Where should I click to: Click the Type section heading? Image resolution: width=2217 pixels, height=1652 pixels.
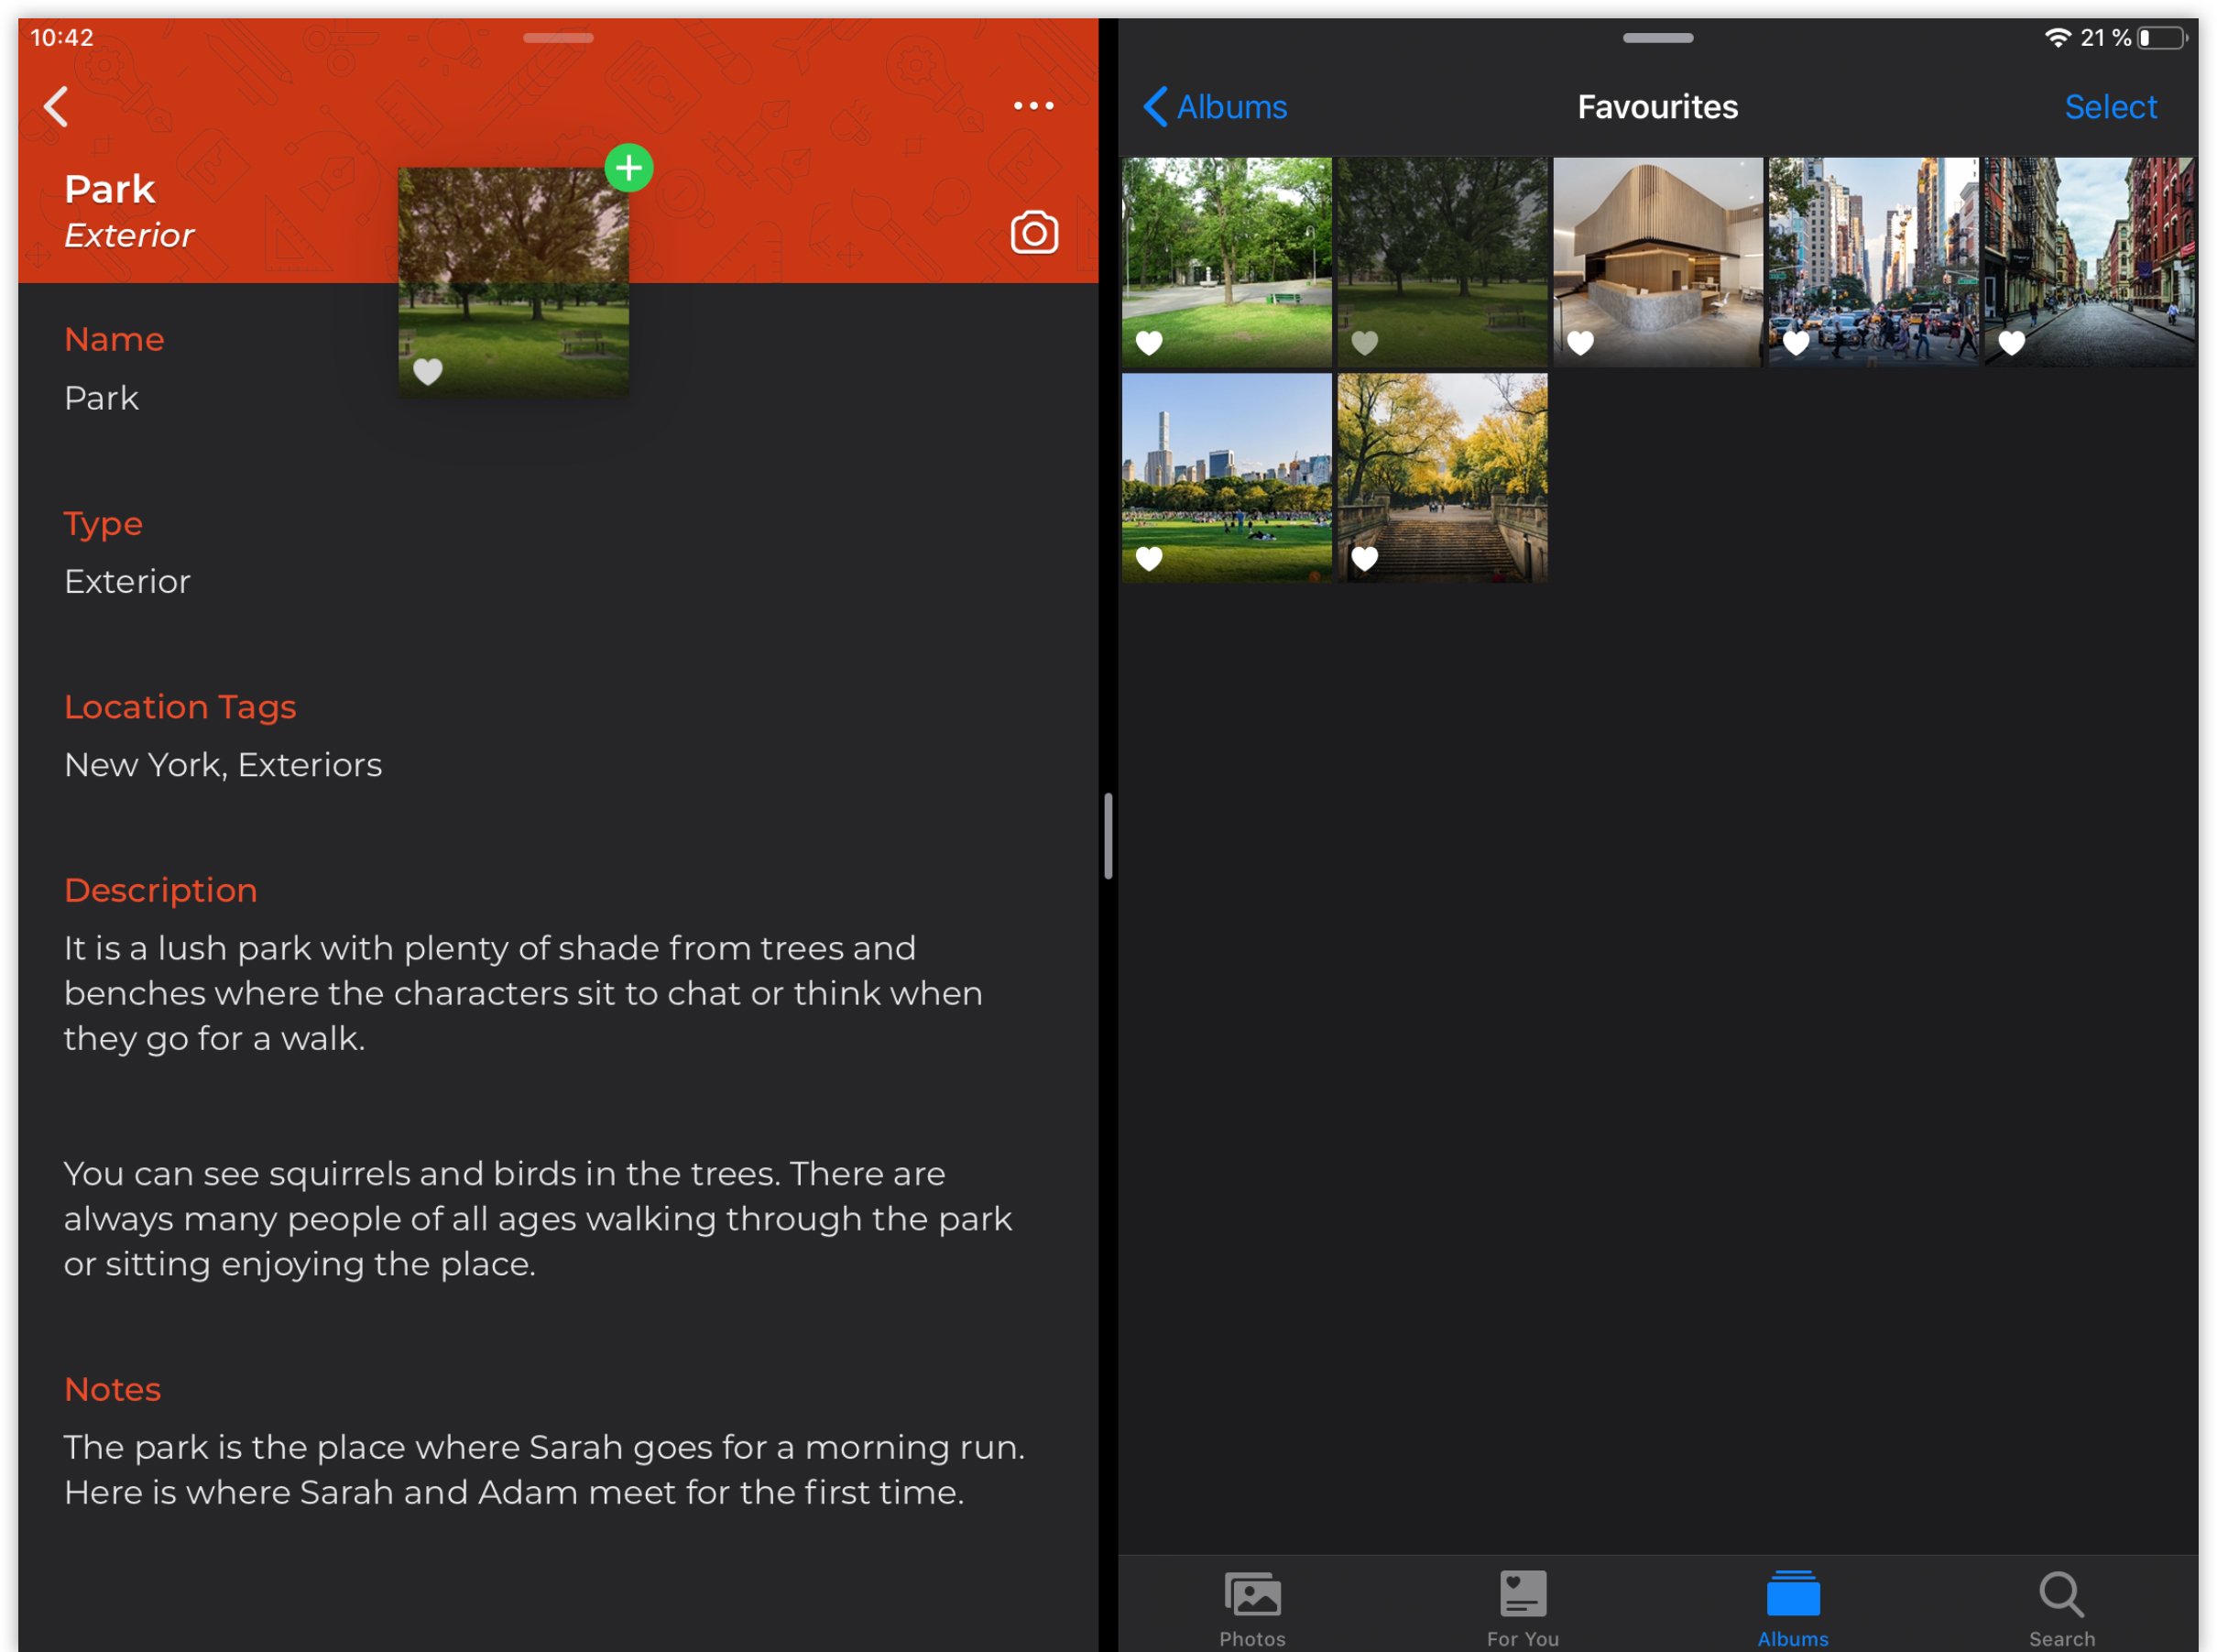tap(103, 525)
